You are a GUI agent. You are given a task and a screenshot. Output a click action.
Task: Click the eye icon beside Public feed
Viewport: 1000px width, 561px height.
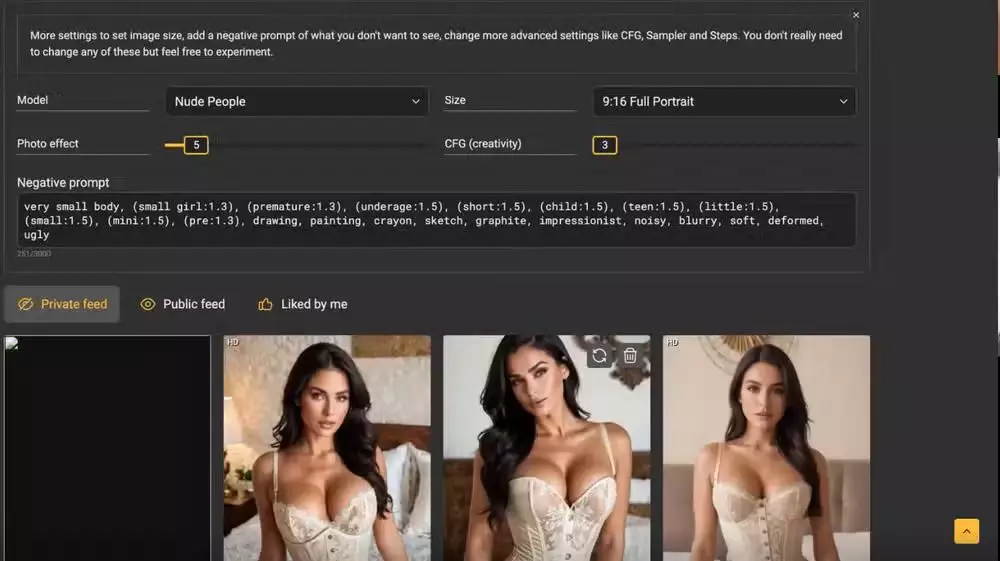(x=148, y=304)
